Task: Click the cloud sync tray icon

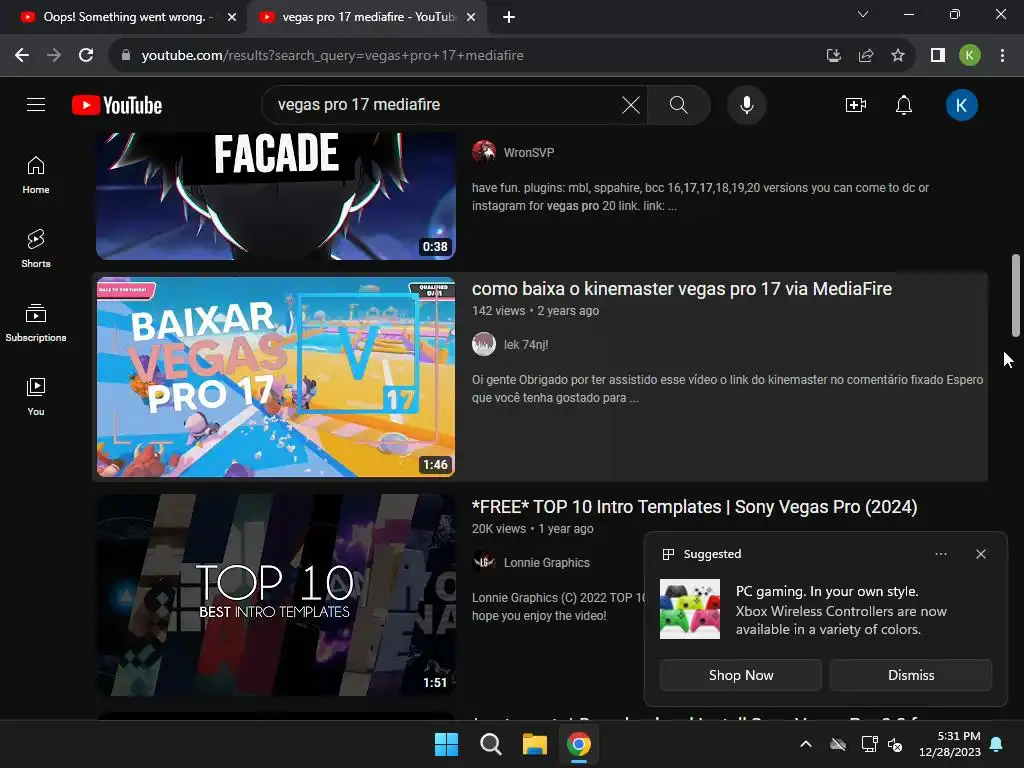Action: (838, 744)
